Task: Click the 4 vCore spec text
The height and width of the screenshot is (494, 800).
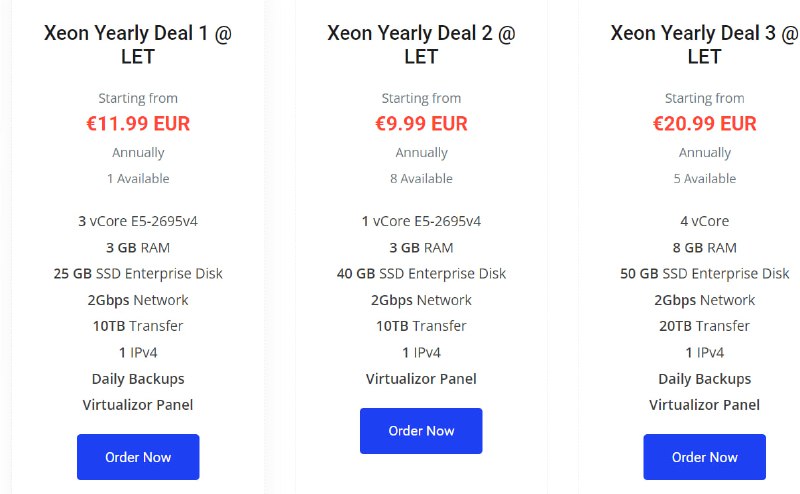Action: (704, 221)
